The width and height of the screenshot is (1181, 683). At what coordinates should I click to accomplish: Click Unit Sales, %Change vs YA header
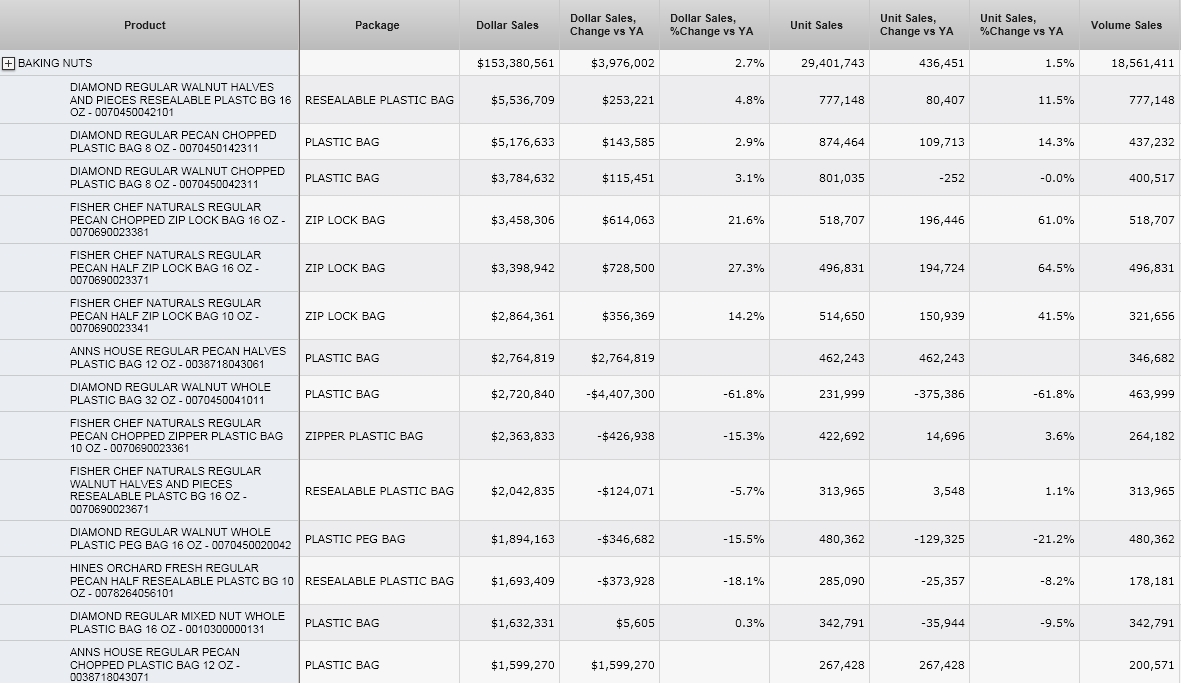coord(1021,25)
